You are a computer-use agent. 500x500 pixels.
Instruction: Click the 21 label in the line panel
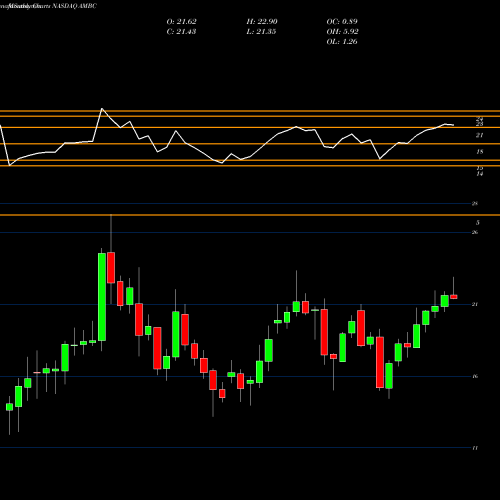pyautogui.click(x=480, y=135)
